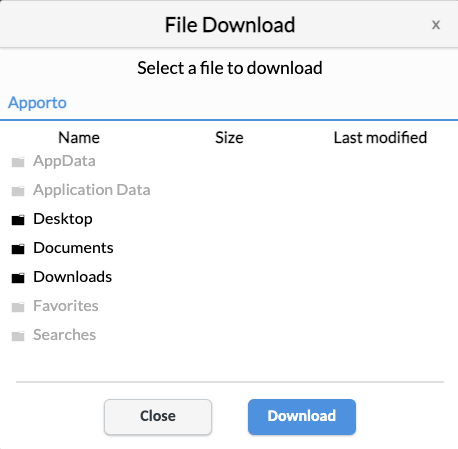Select the Favorites entry
Image resolution: width=458 pixels, height=449 pixels.
[66, 306]
